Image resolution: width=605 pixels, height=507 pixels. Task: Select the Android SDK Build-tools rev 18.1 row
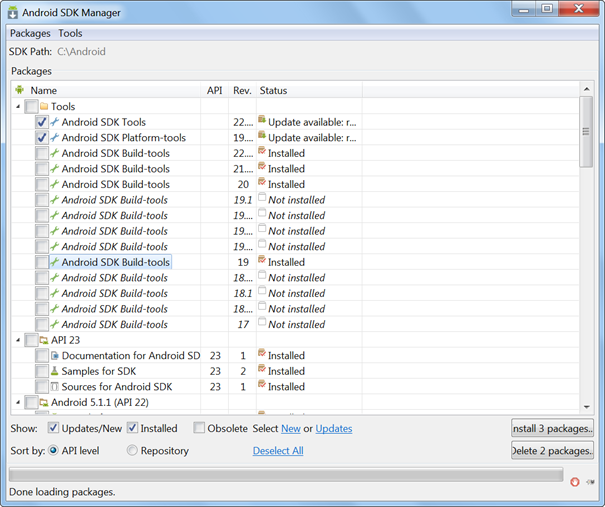click(295, 293)
